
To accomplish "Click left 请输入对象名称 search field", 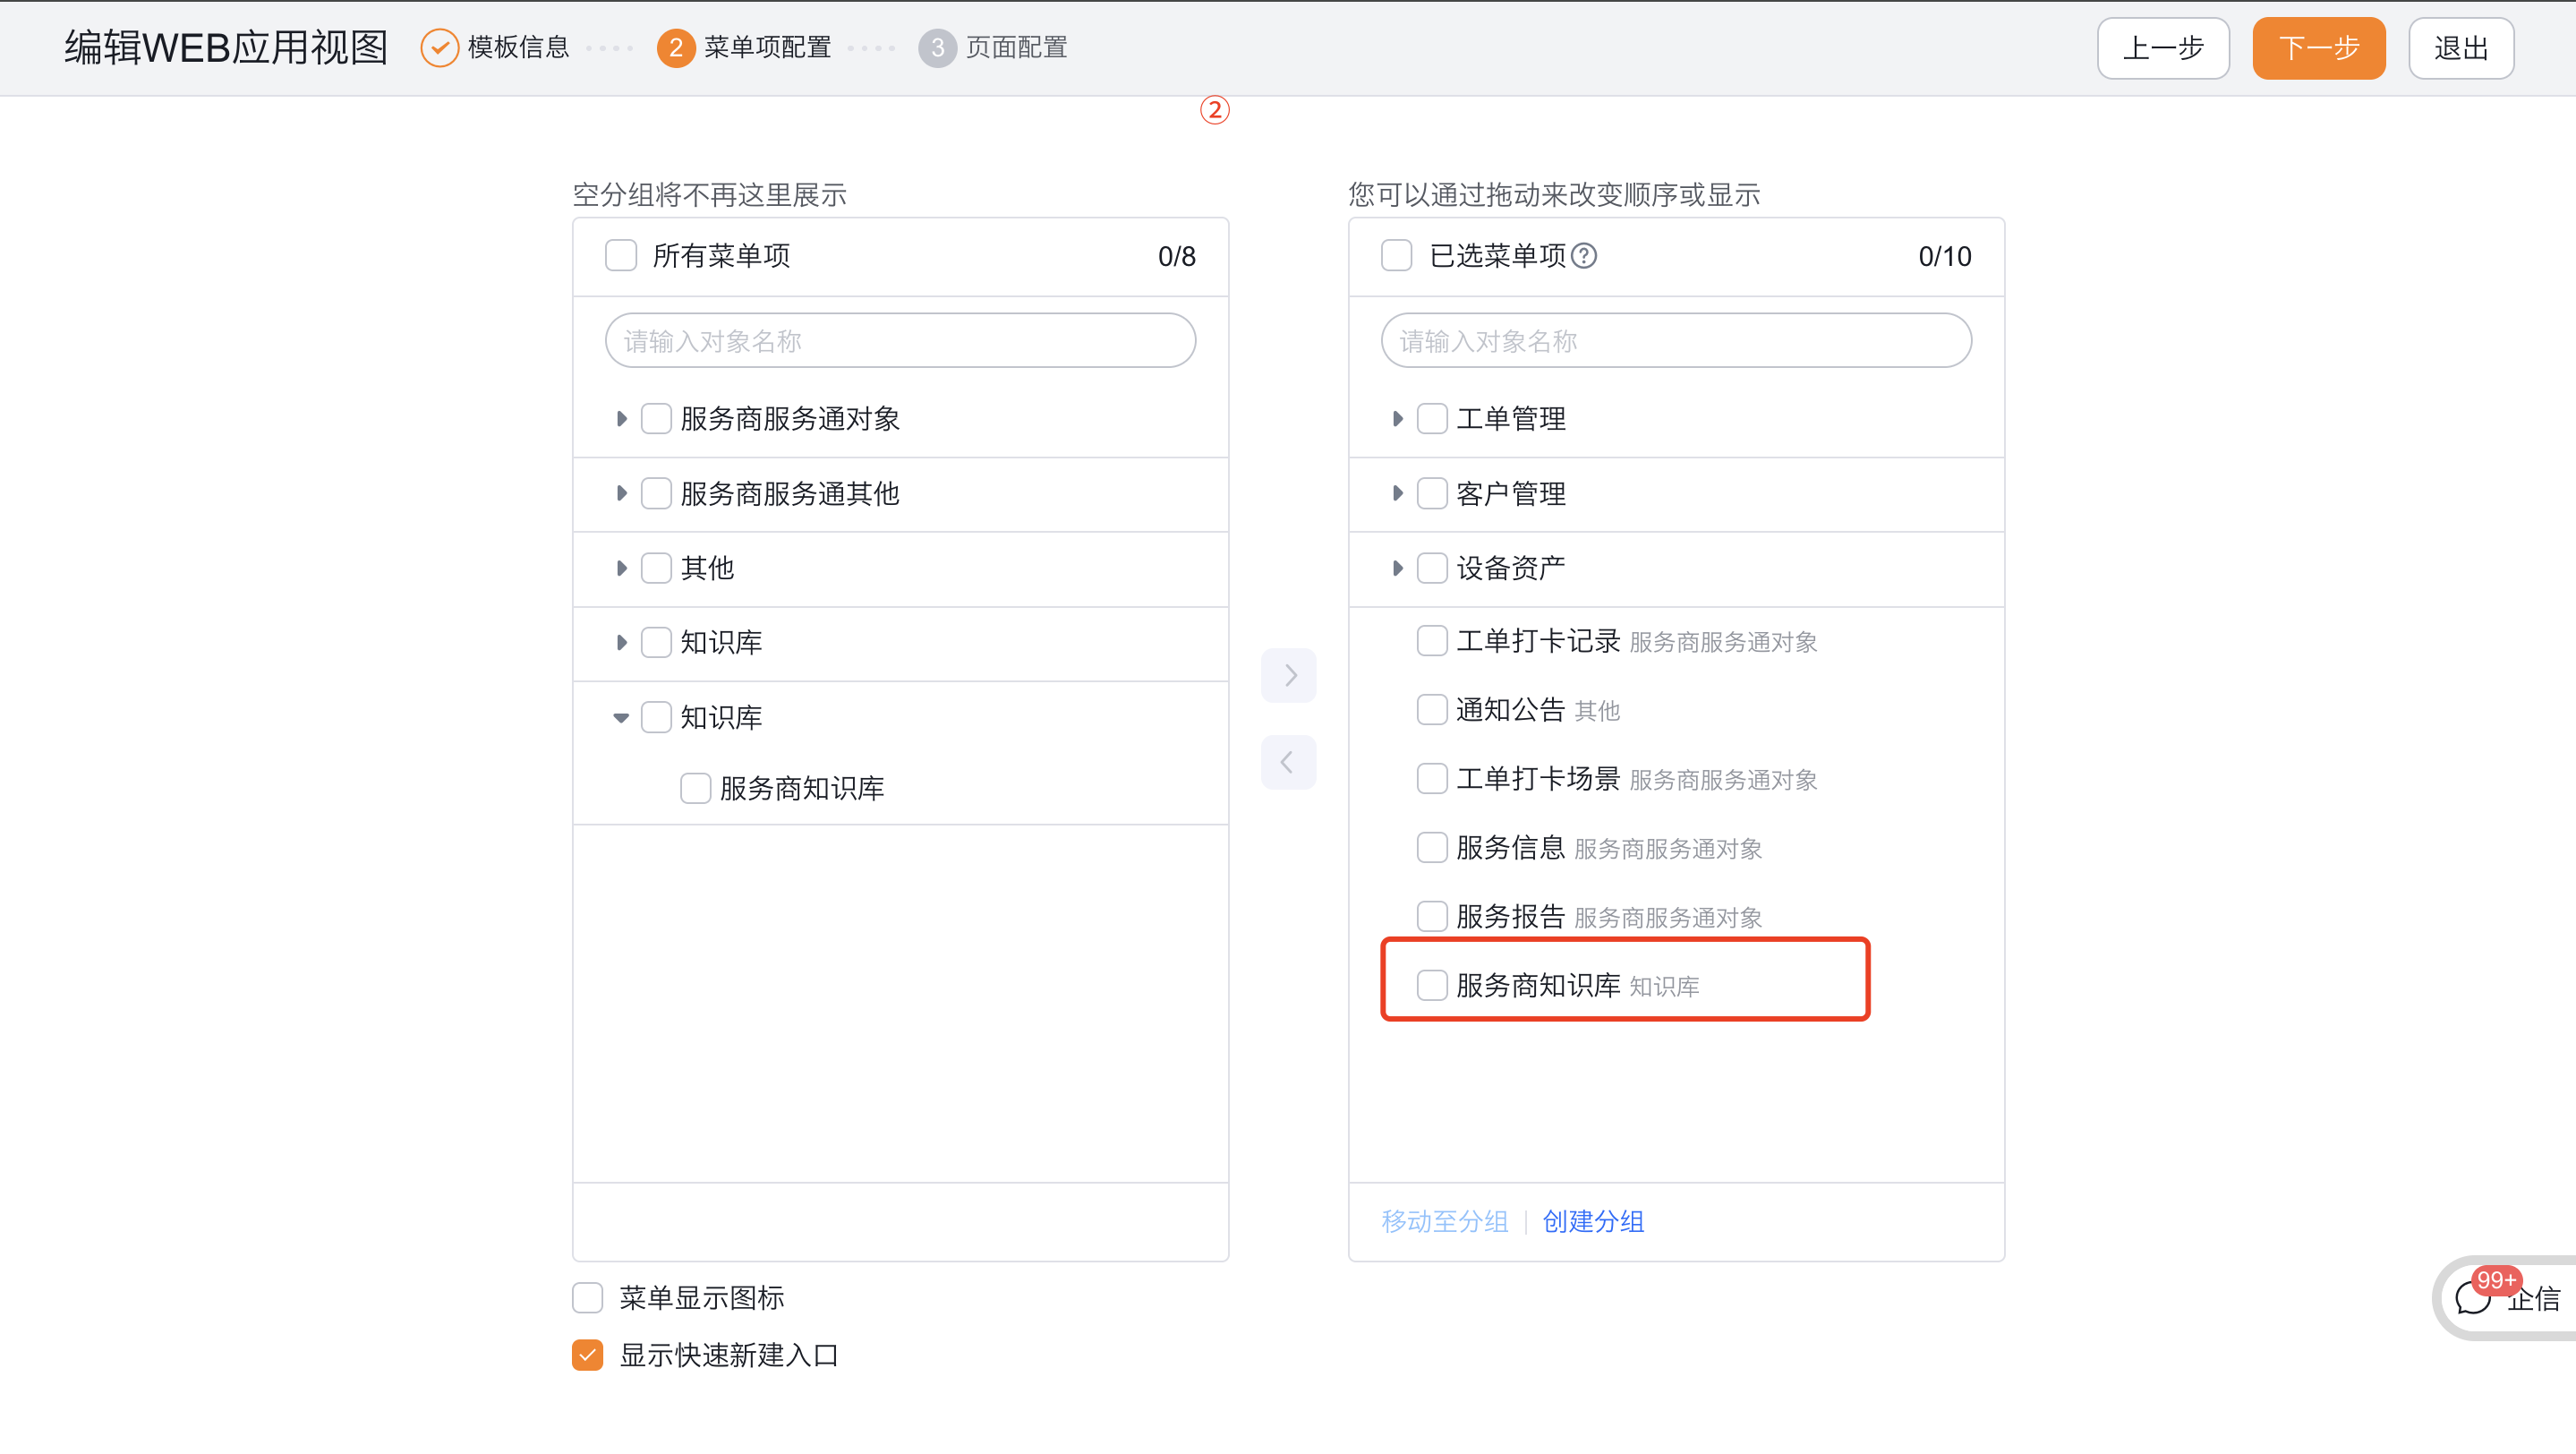I will pos(900,341).
